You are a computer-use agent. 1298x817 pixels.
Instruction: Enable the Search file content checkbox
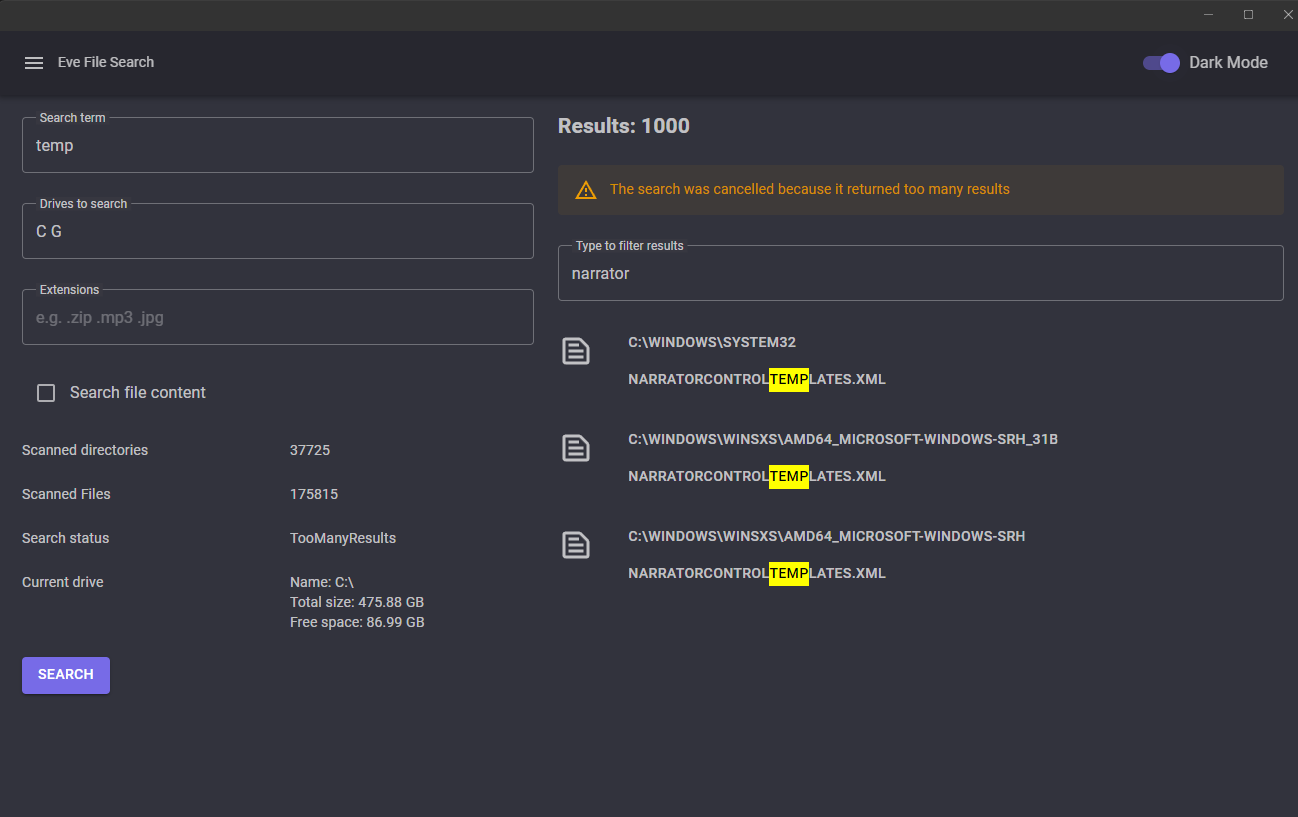click(x=46, y=393)
